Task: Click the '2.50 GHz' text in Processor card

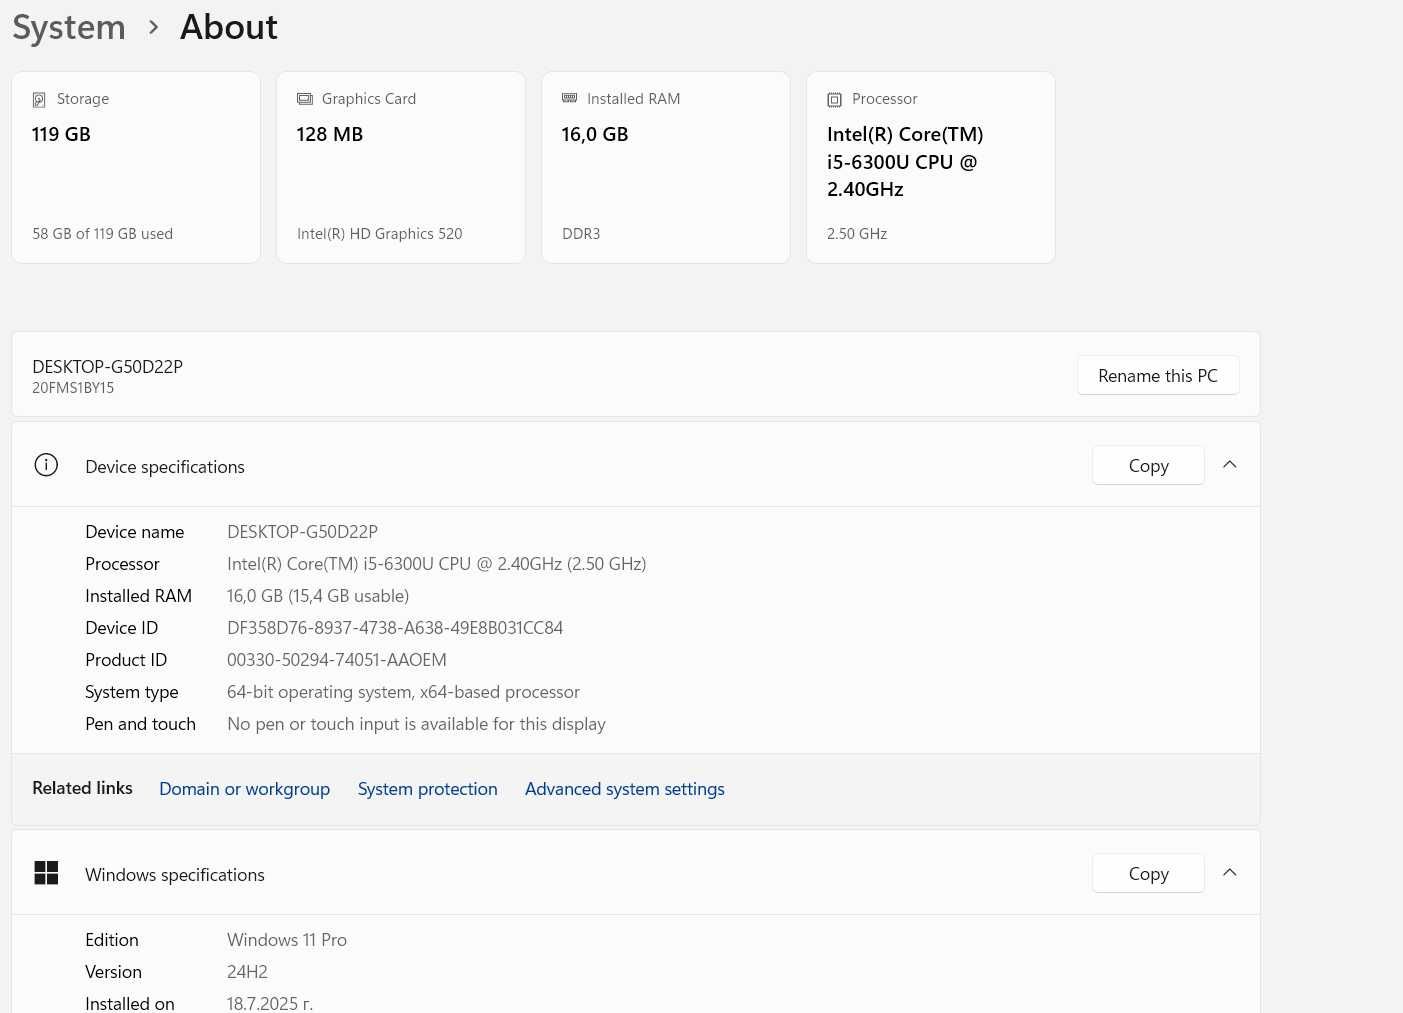Action: pos(857,234)
